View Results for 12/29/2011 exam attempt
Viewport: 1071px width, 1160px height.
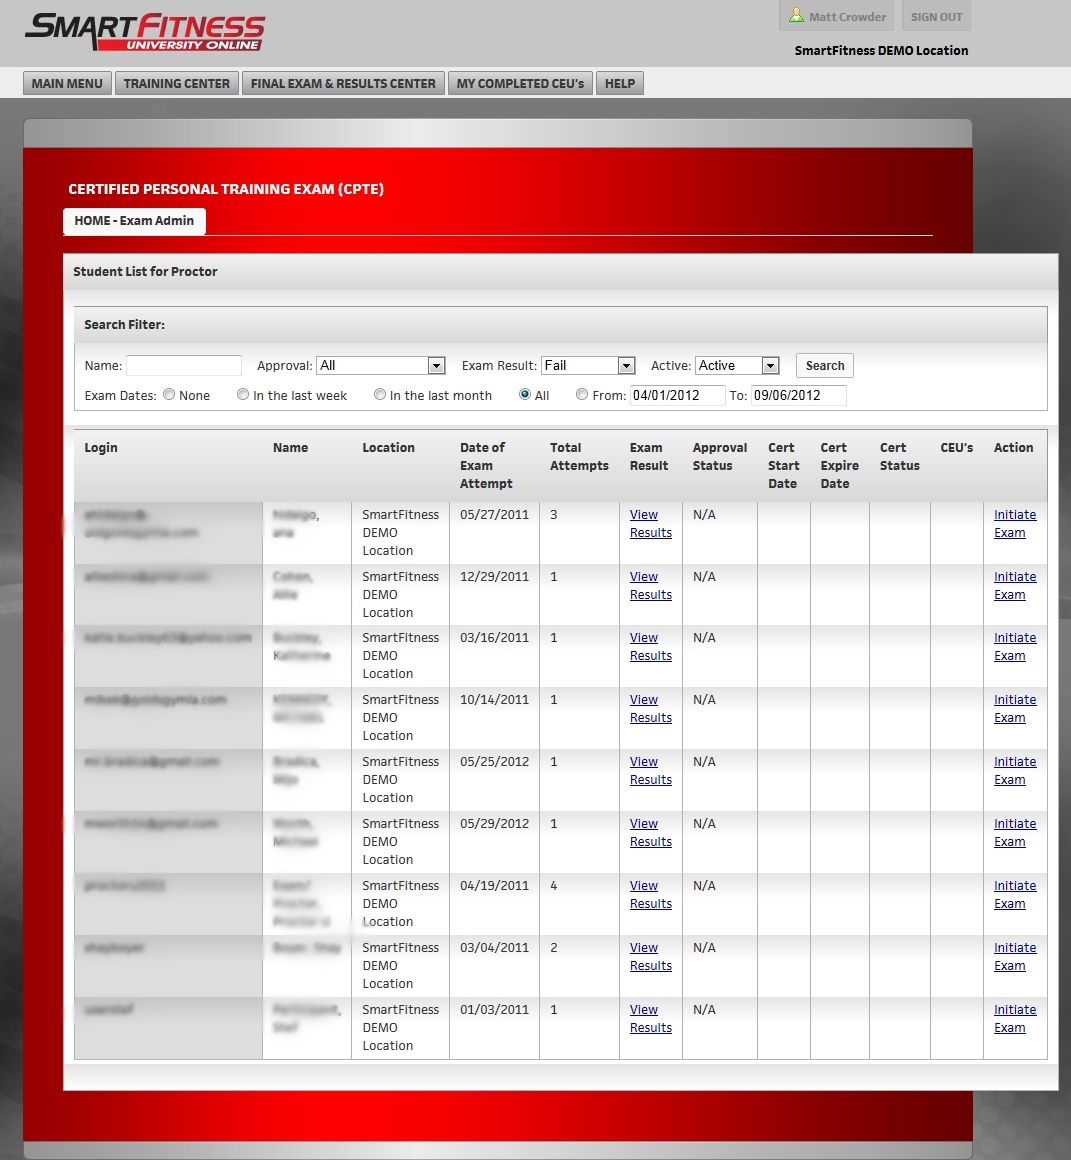[x=651, y=586]
